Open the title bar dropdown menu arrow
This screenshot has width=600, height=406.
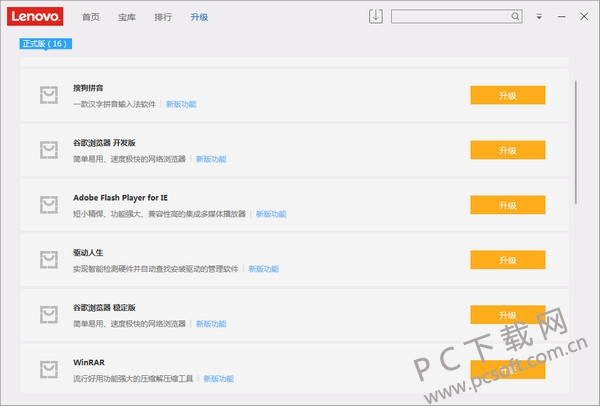(539, 16)
